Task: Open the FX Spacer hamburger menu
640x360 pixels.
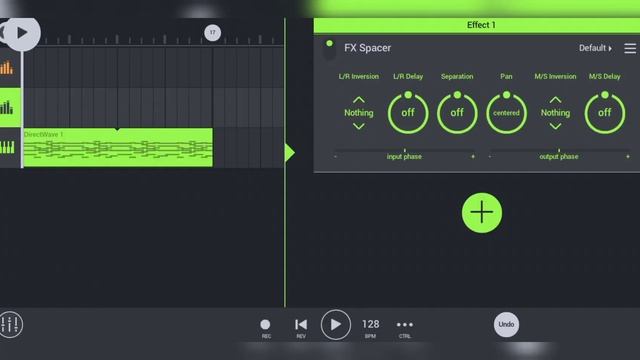Action: coord(630,48)
